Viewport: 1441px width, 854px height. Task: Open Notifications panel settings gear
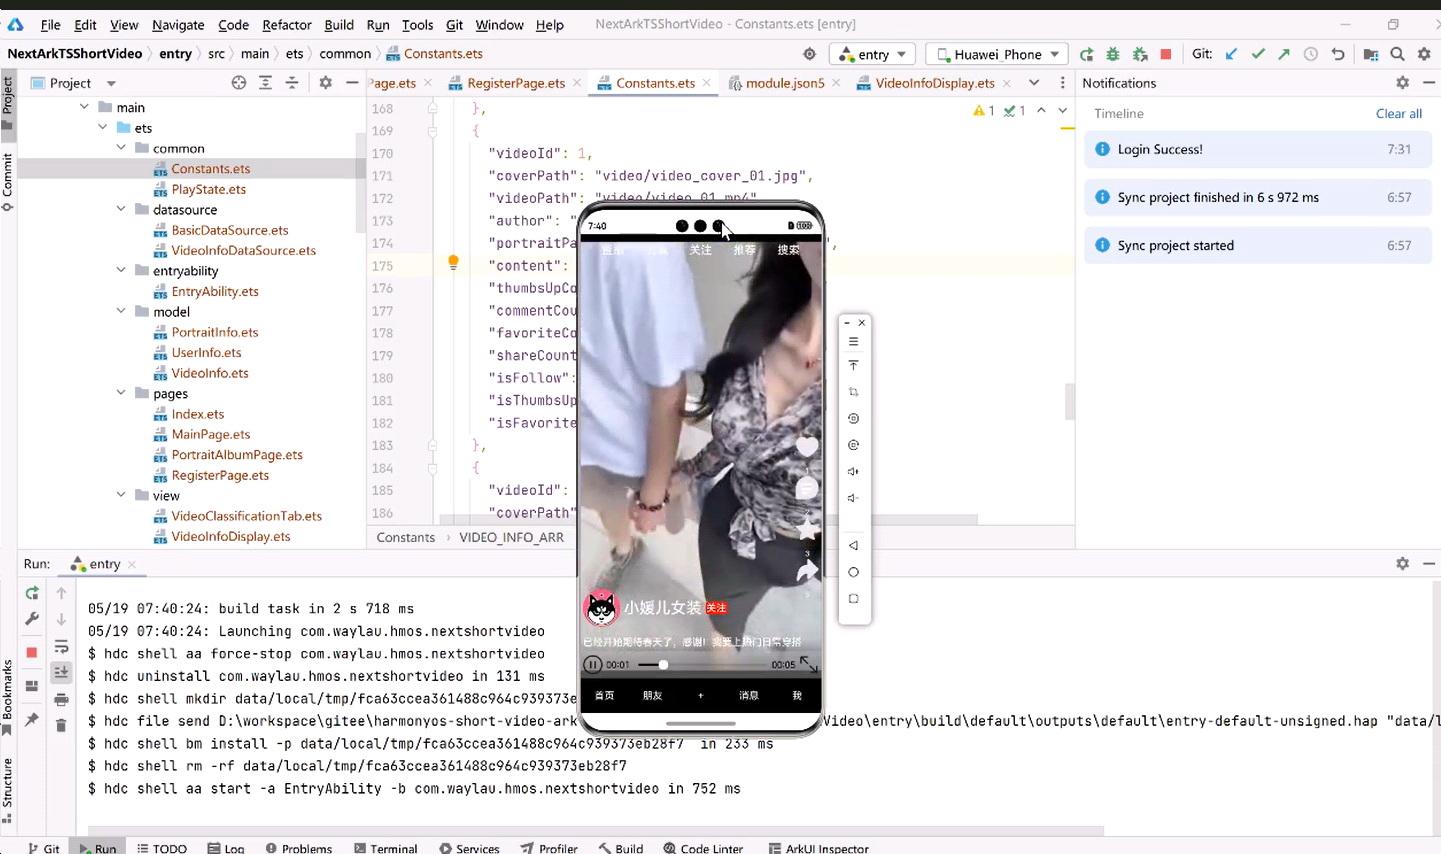point(1403,83)
